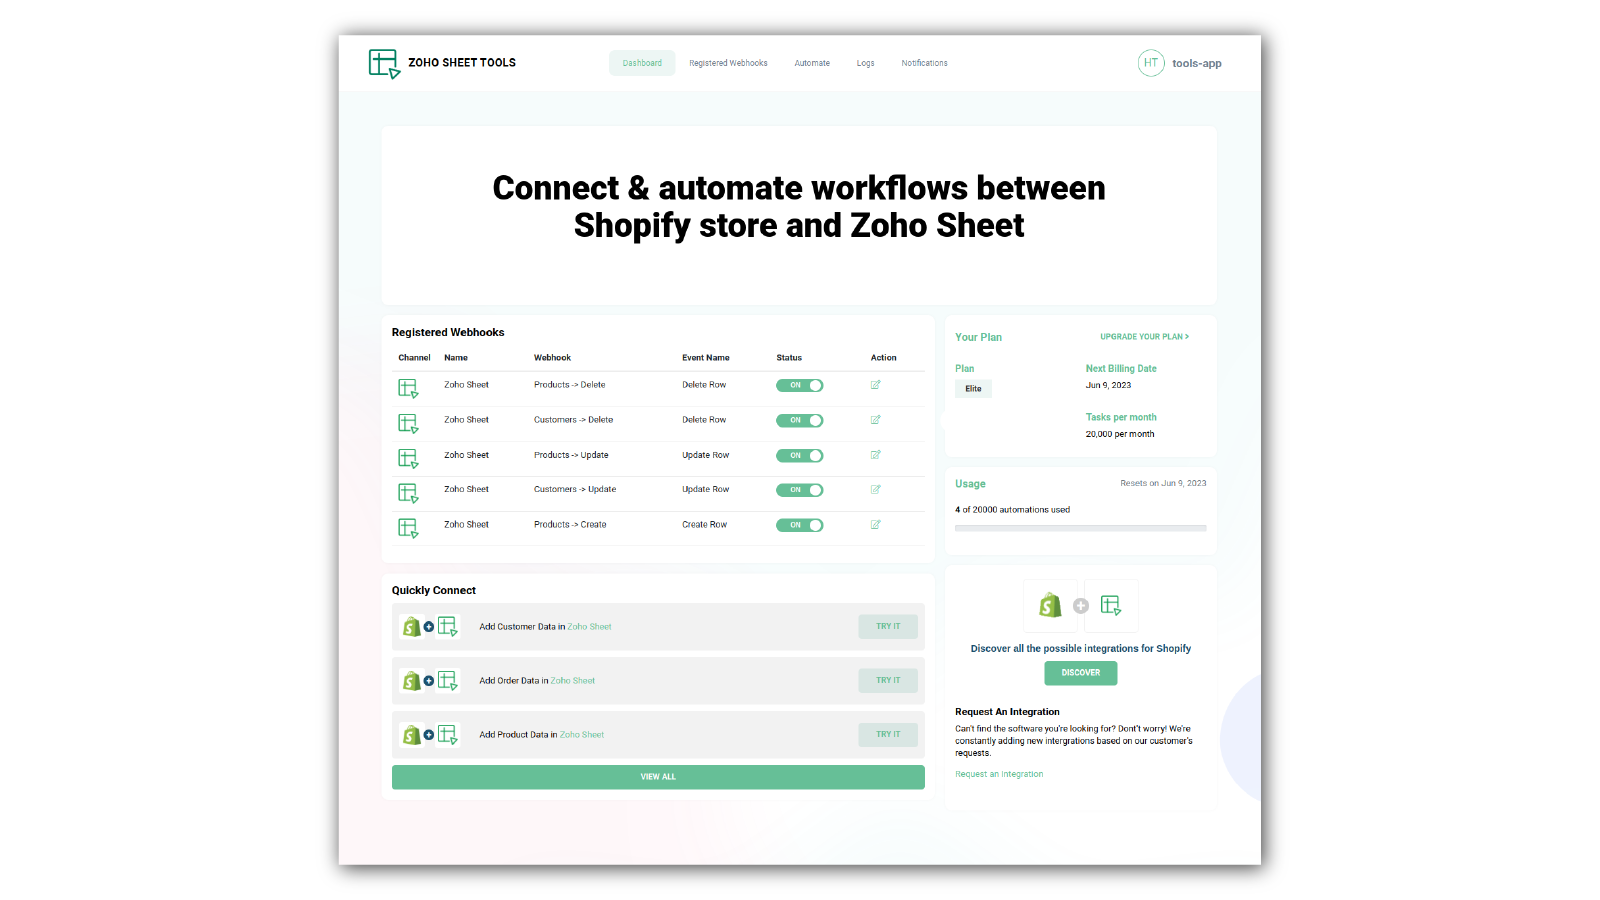Click the Status column header
1600x900 pixels.
click(x=789, y=358)
